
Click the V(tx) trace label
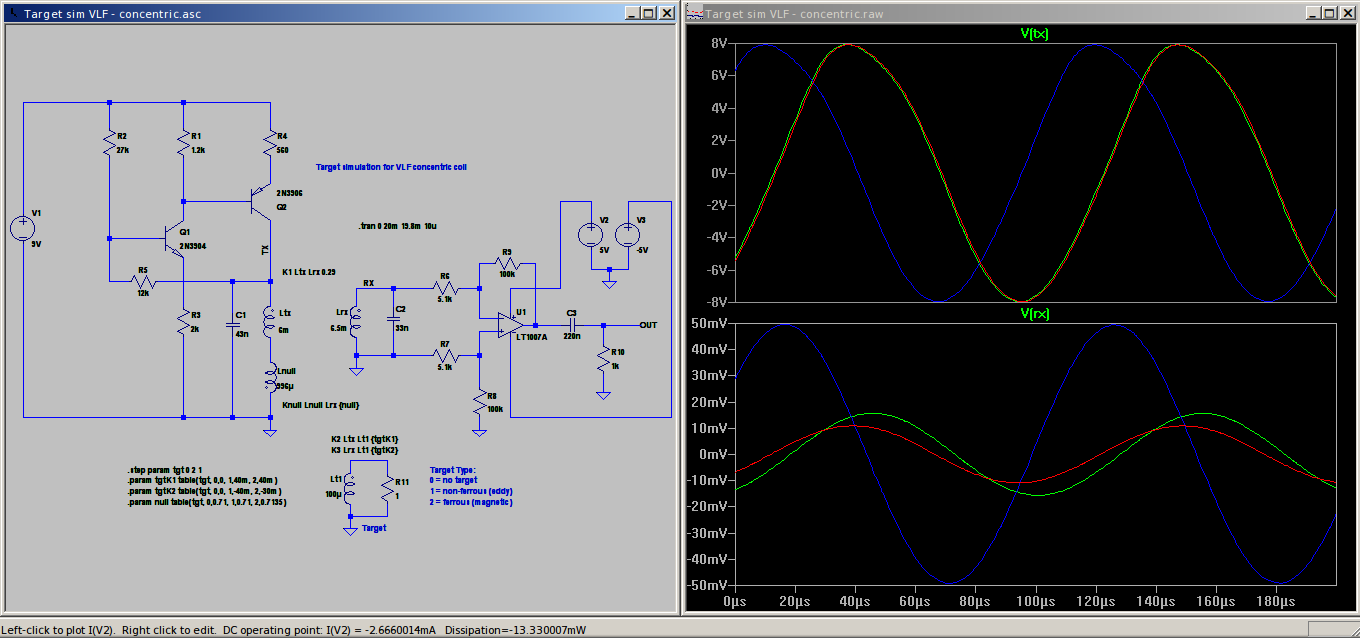1034,34
